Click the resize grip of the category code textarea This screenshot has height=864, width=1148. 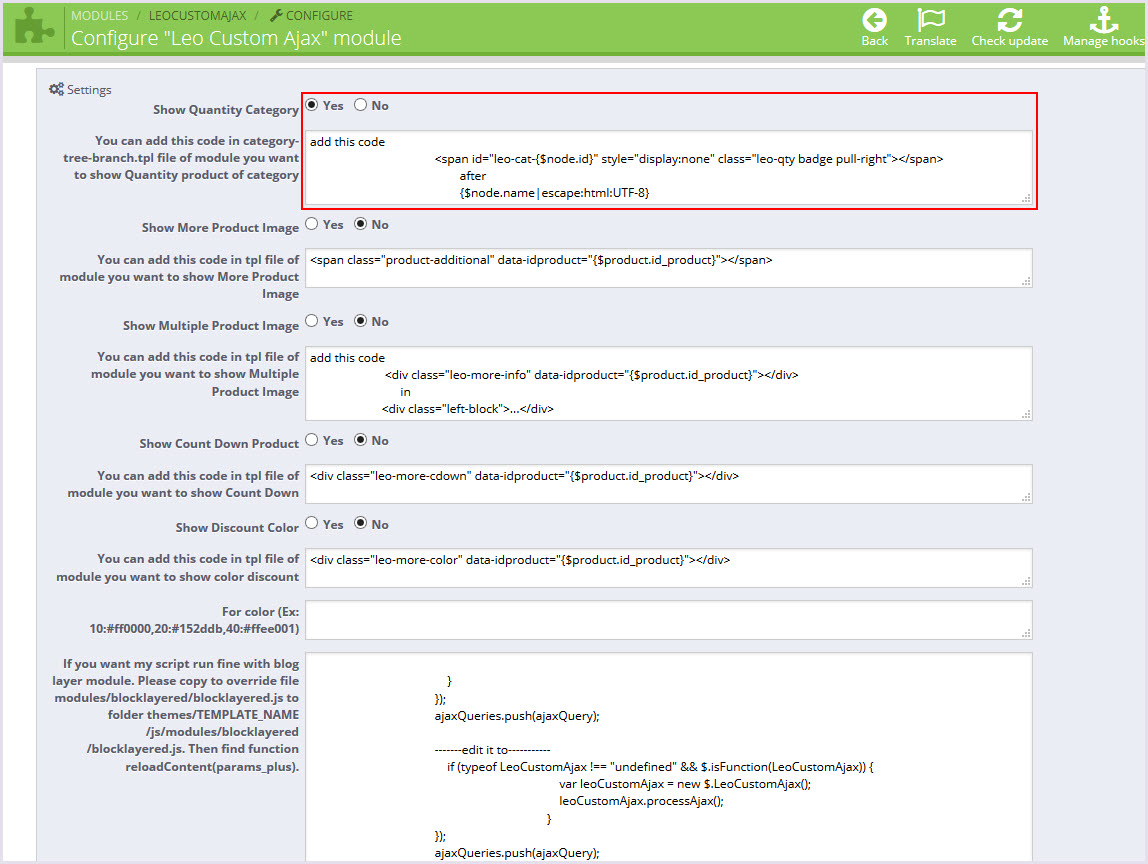pos(1026,198)
